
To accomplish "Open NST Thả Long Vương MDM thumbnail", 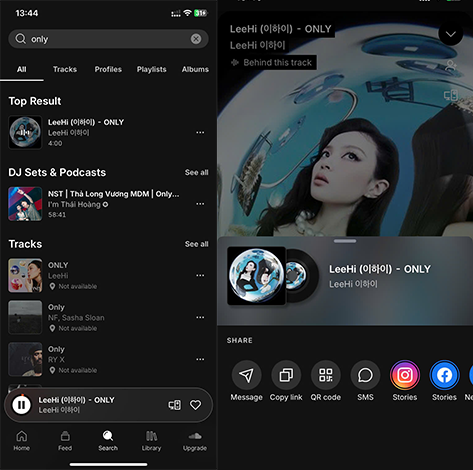I will tap(25, 204).
